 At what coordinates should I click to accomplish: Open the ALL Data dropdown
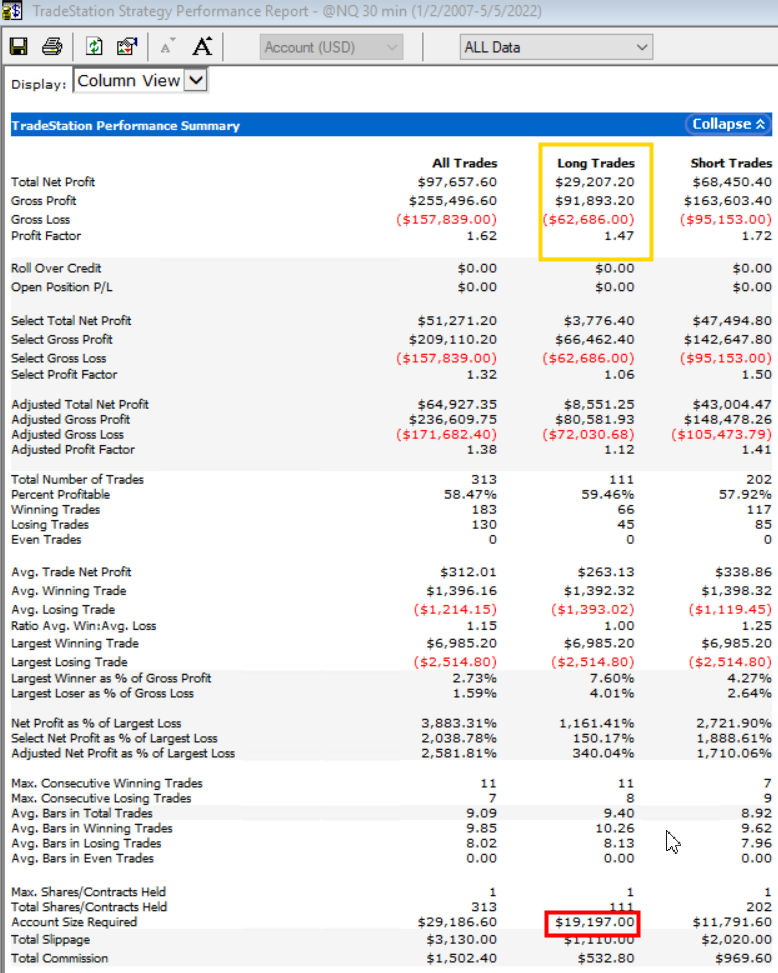click(556, 47)
